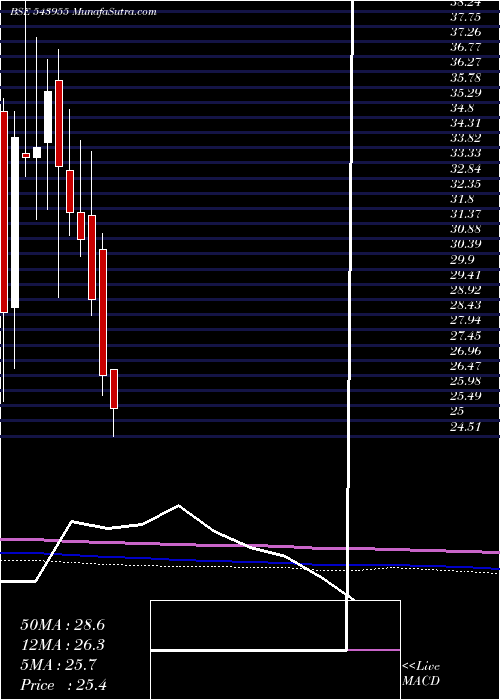Click the 36.77 price axis label
This screenshot has height=700, width=500.
point(465,48)
